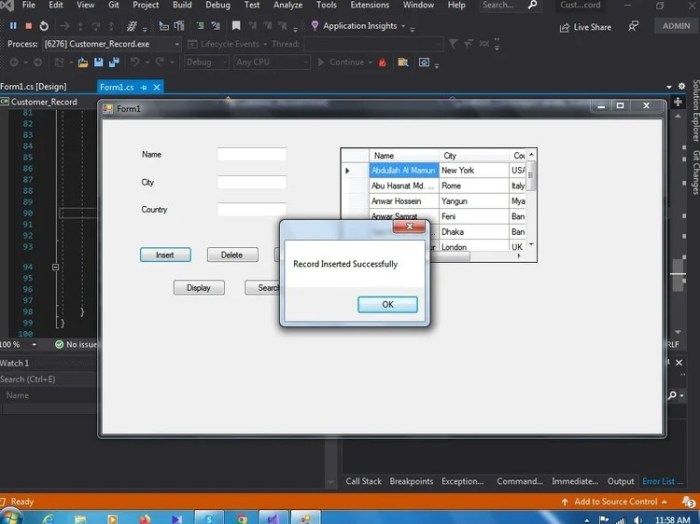Click the data grid vertical scrollbar thumb

click(x=531, y=176)
